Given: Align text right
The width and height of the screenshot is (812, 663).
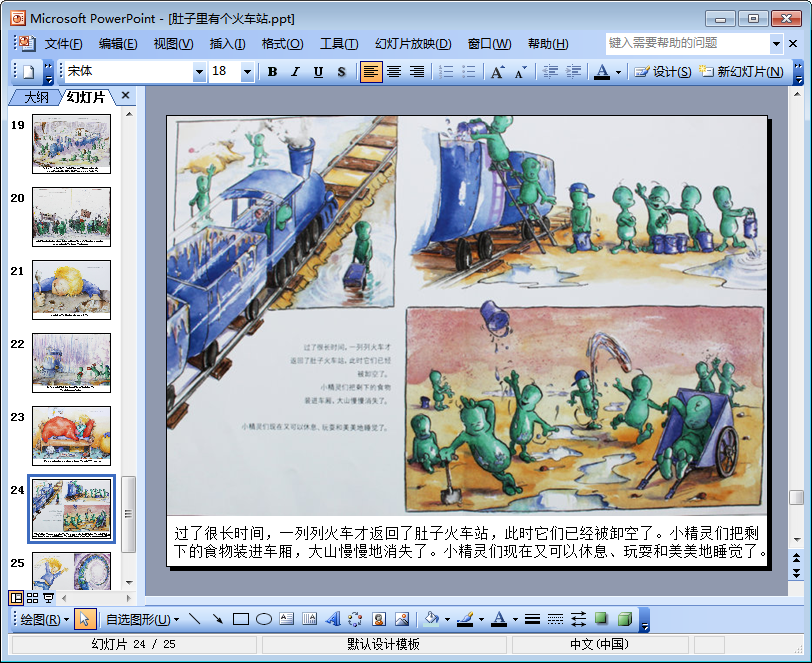Looking at the screenshot, I should click(x=417, y=71).
